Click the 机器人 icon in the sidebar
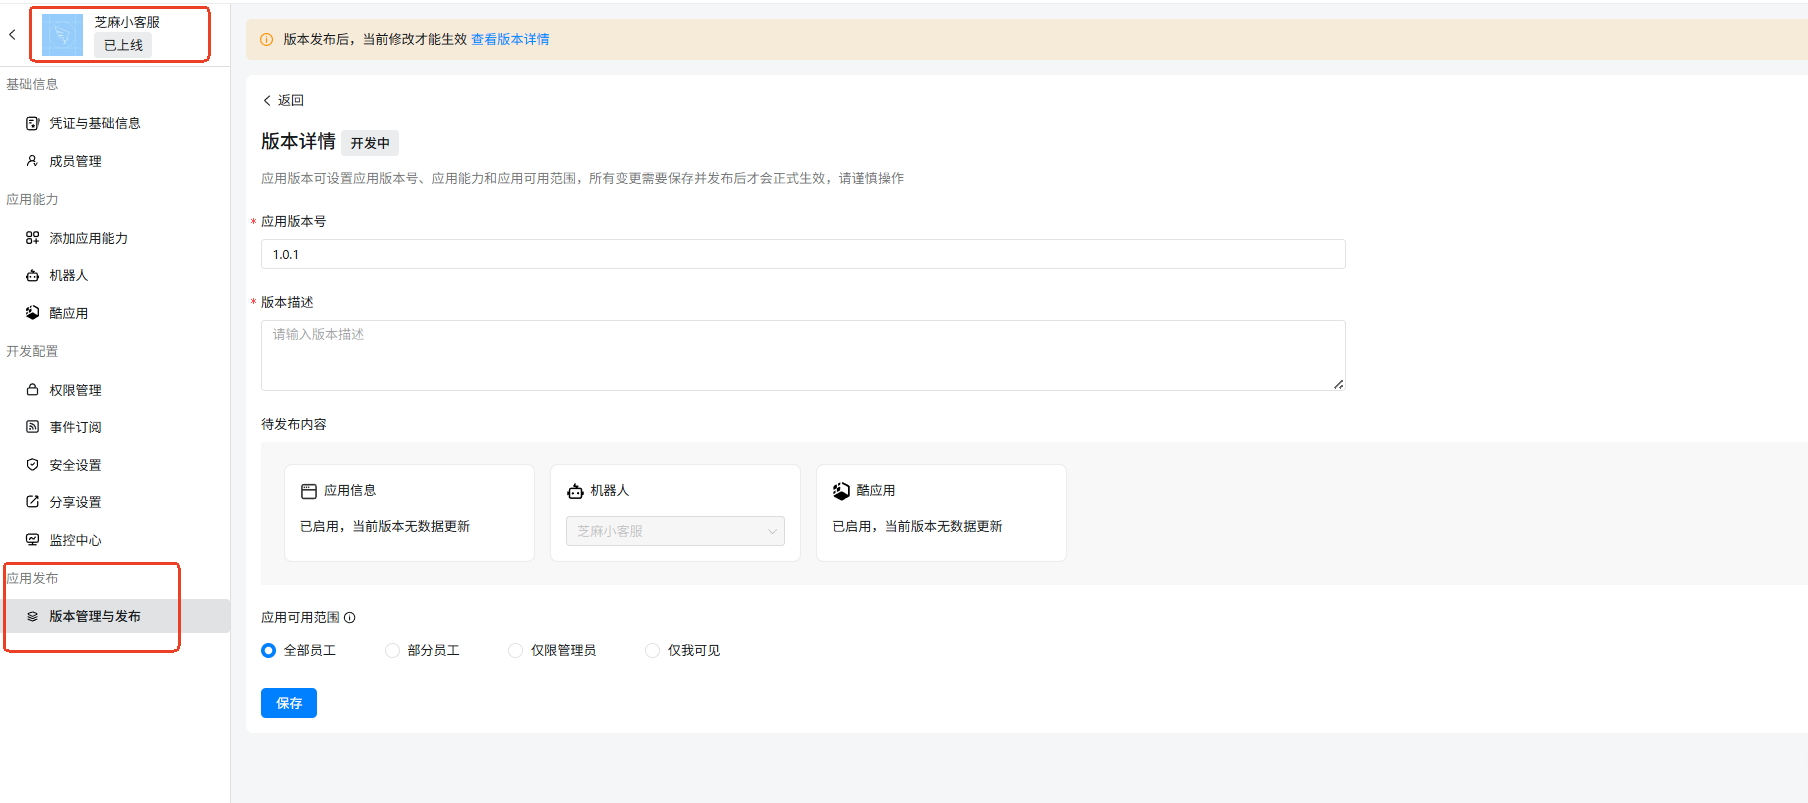 point(32,275)
